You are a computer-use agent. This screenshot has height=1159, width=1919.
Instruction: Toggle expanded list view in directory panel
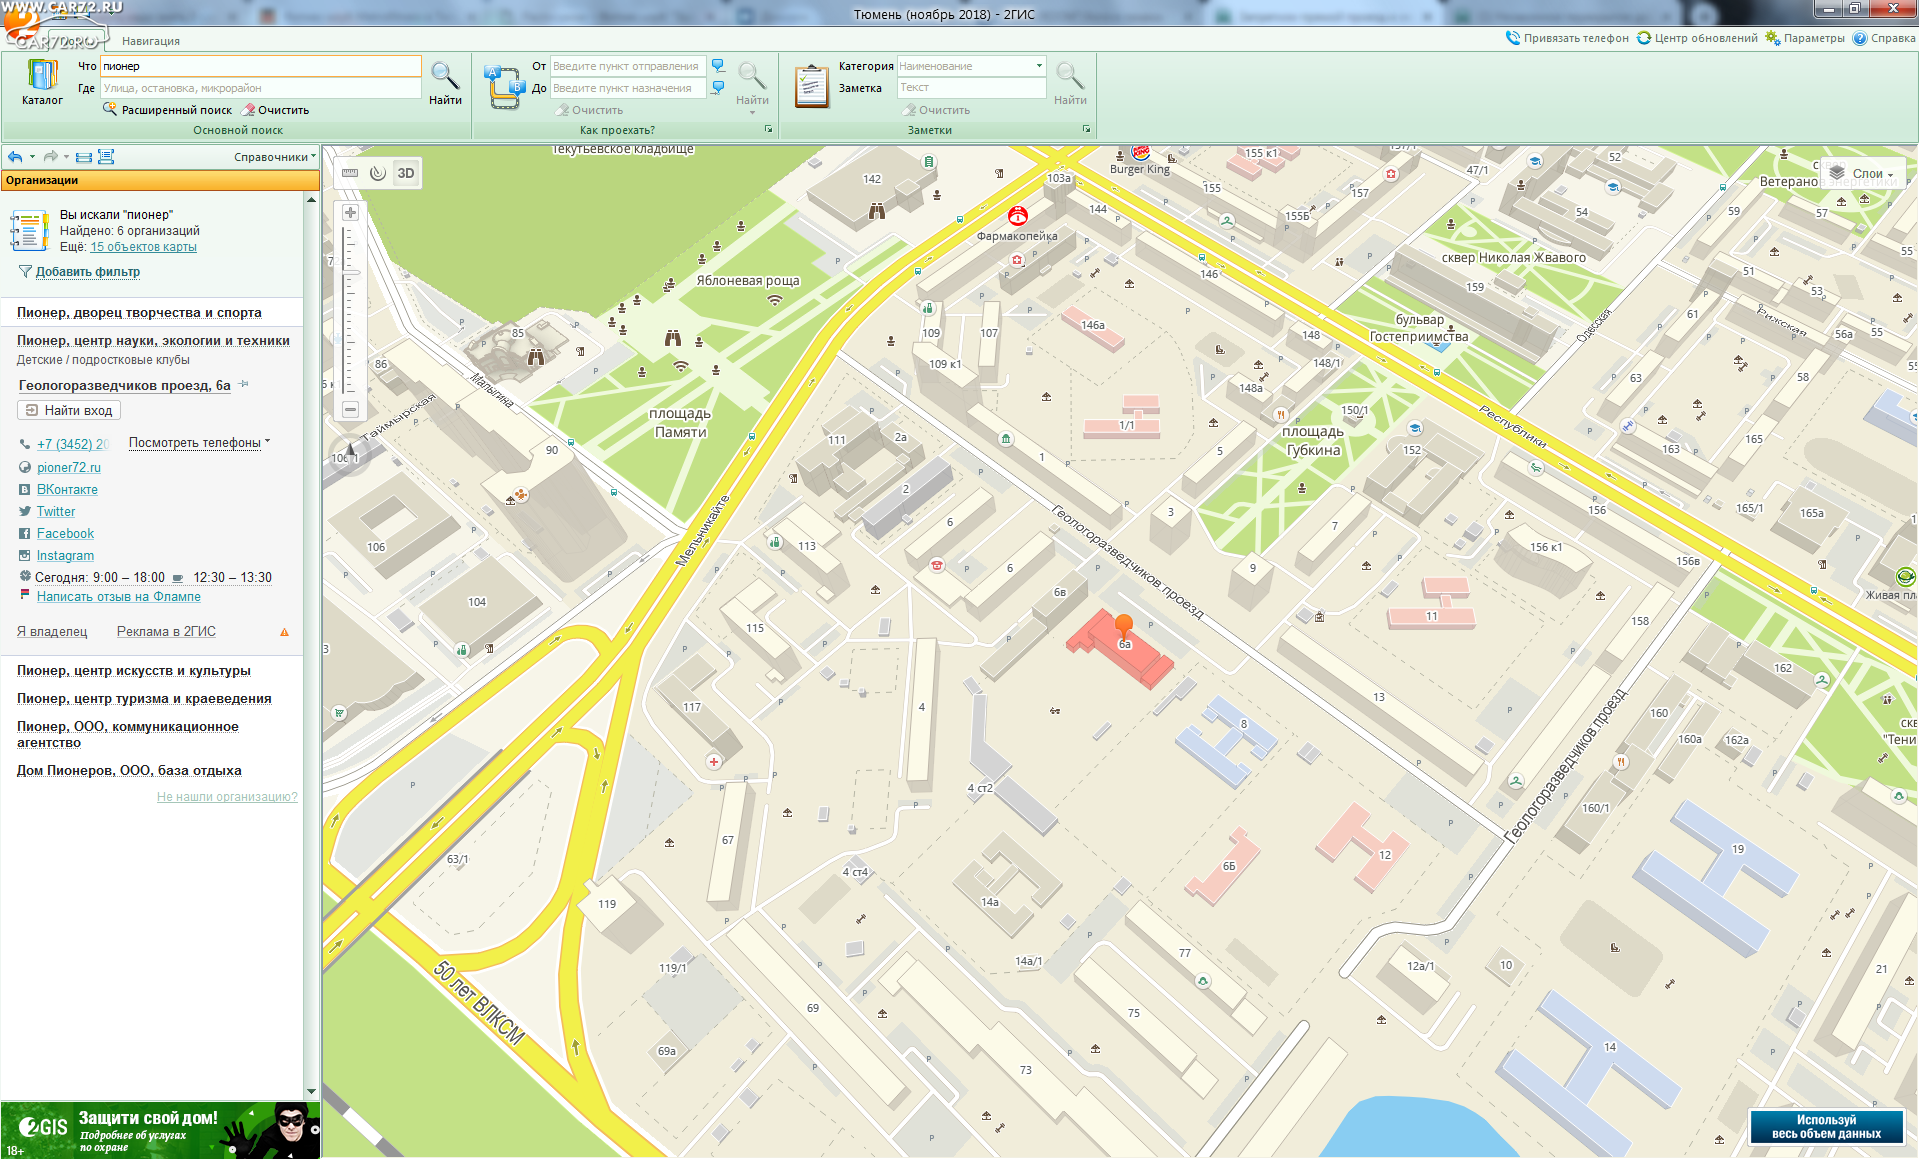pyautogui.click(x=106, y=157)
